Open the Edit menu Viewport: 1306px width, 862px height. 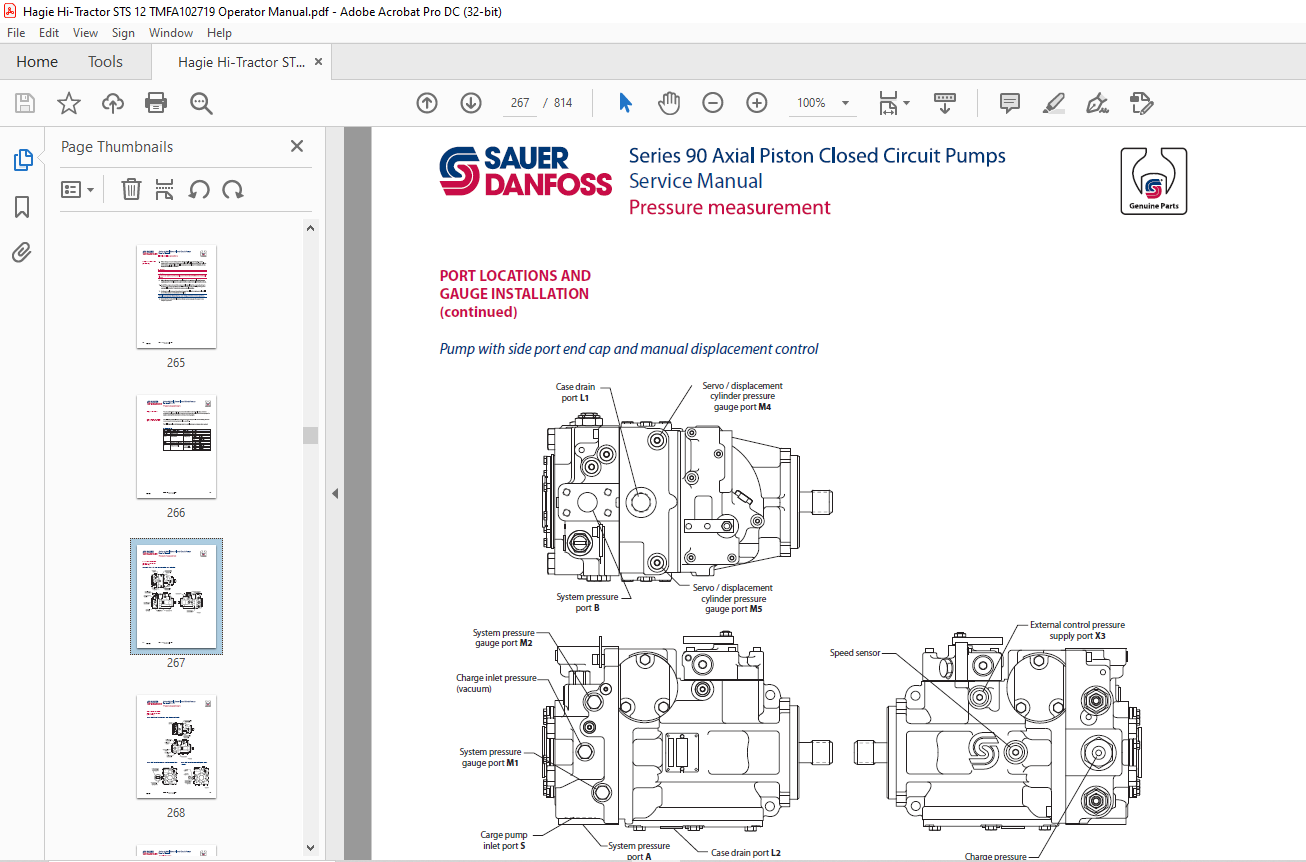(x=49, y=33)
